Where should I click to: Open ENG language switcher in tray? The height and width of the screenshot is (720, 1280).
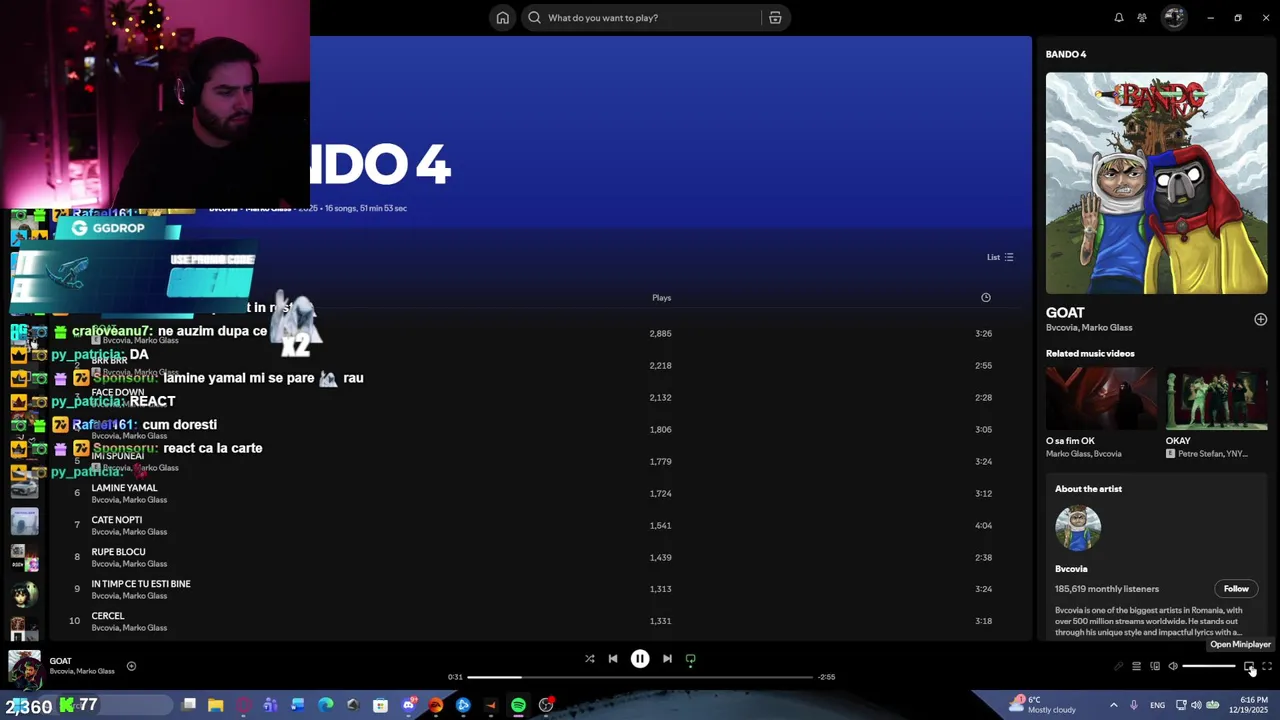1157,705
